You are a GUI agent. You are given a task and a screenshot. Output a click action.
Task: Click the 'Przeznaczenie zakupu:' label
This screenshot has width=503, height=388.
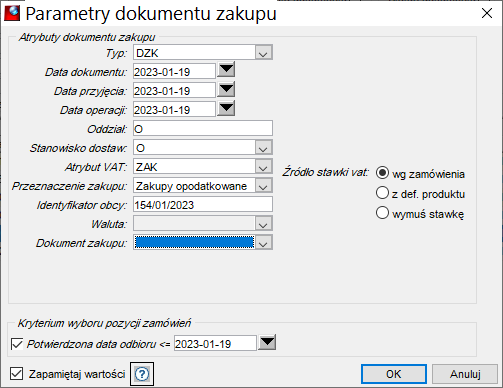click(x=69, y=186)
